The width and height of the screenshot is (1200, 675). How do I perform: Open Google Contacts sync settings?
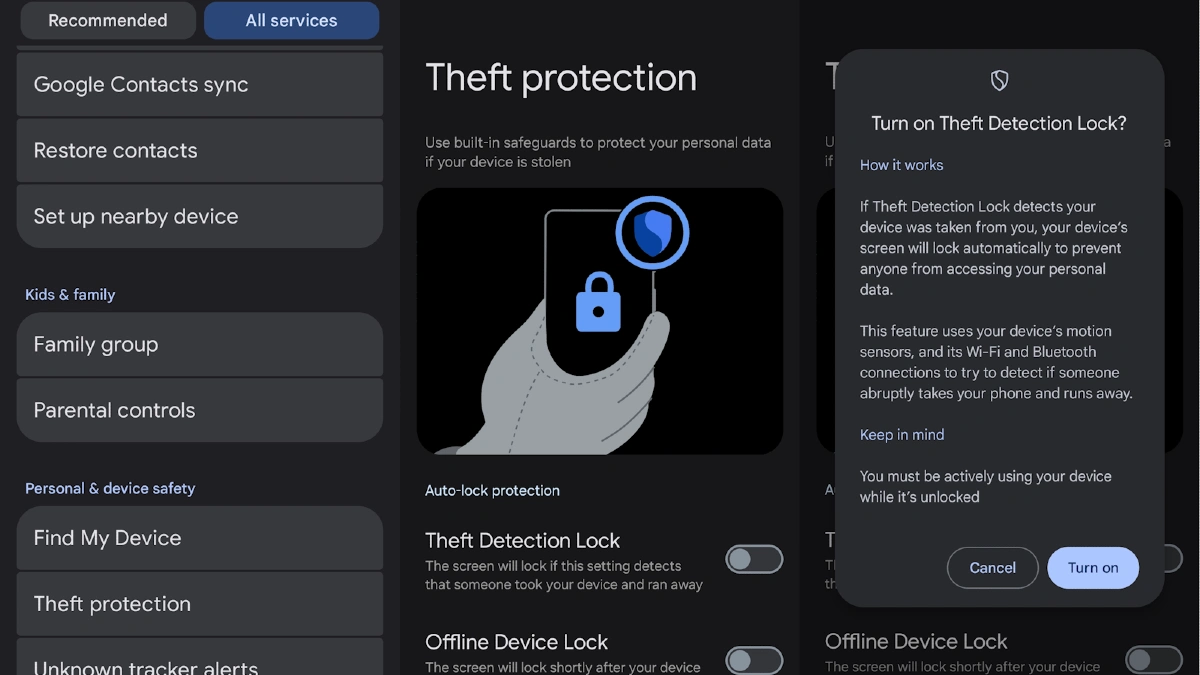199,85
